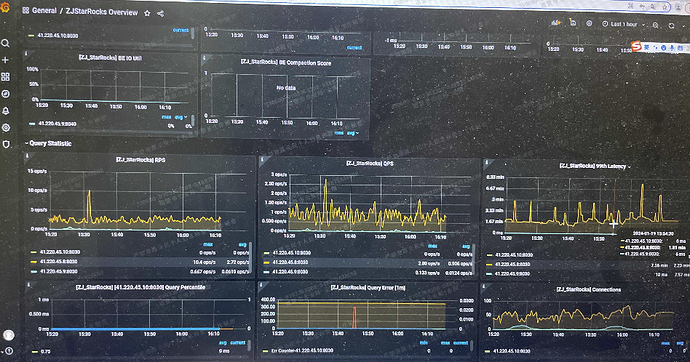Open the Configuration gear icon in the sidebar

[x=5, y=128]
